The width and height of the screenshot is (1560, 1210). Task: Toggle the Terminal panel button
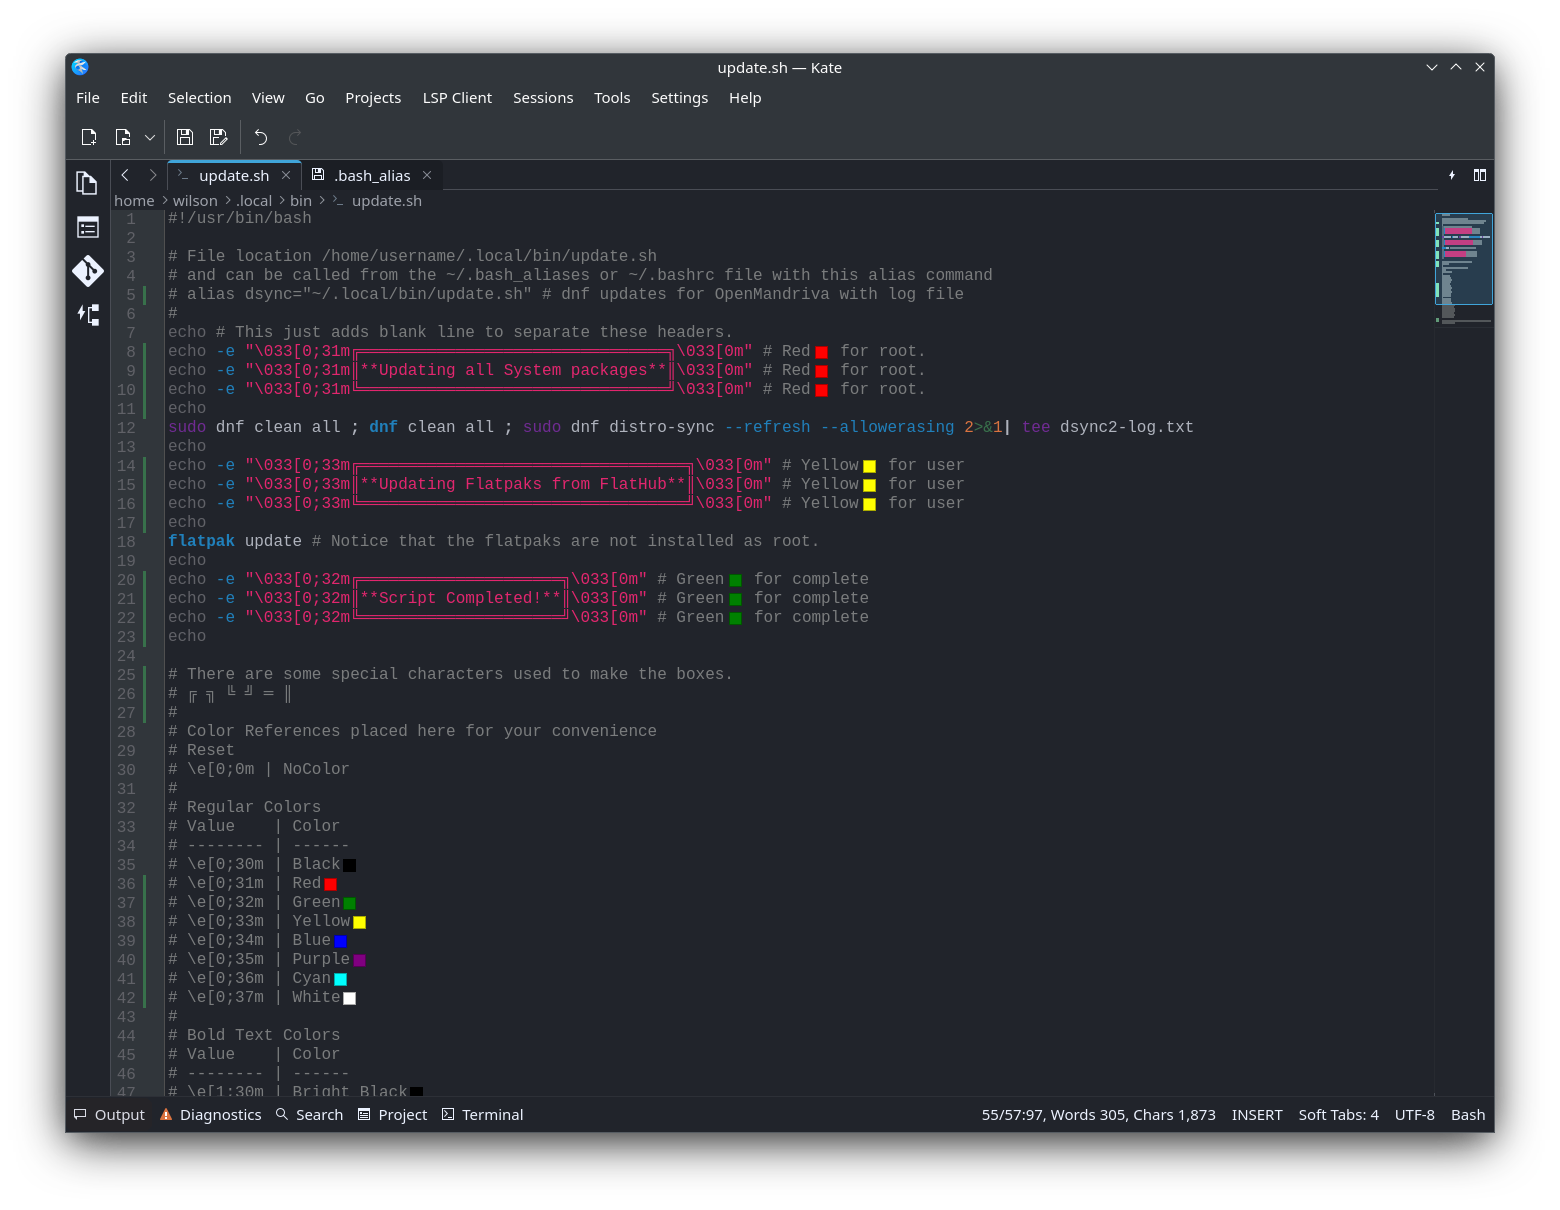point(482,1115)
